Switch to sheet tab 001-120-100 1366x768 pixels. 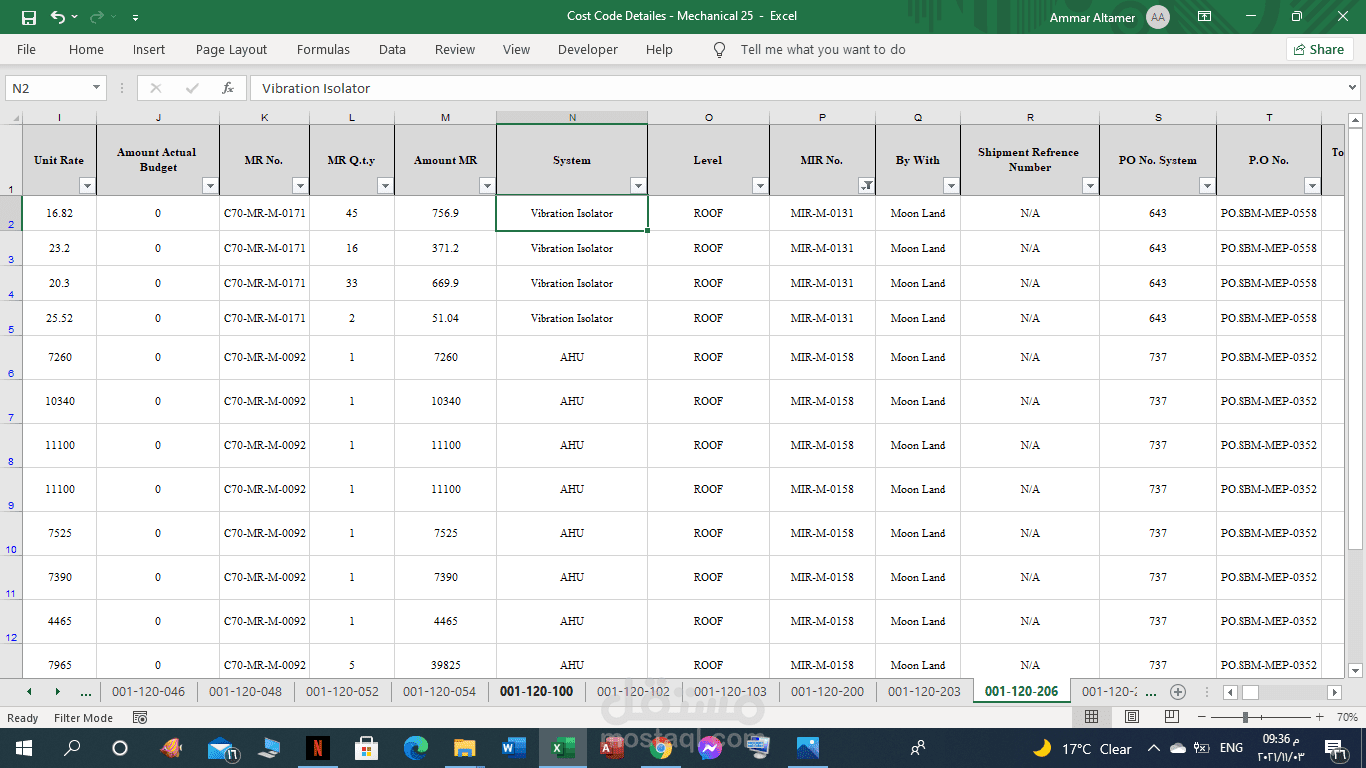click(536, 692)
